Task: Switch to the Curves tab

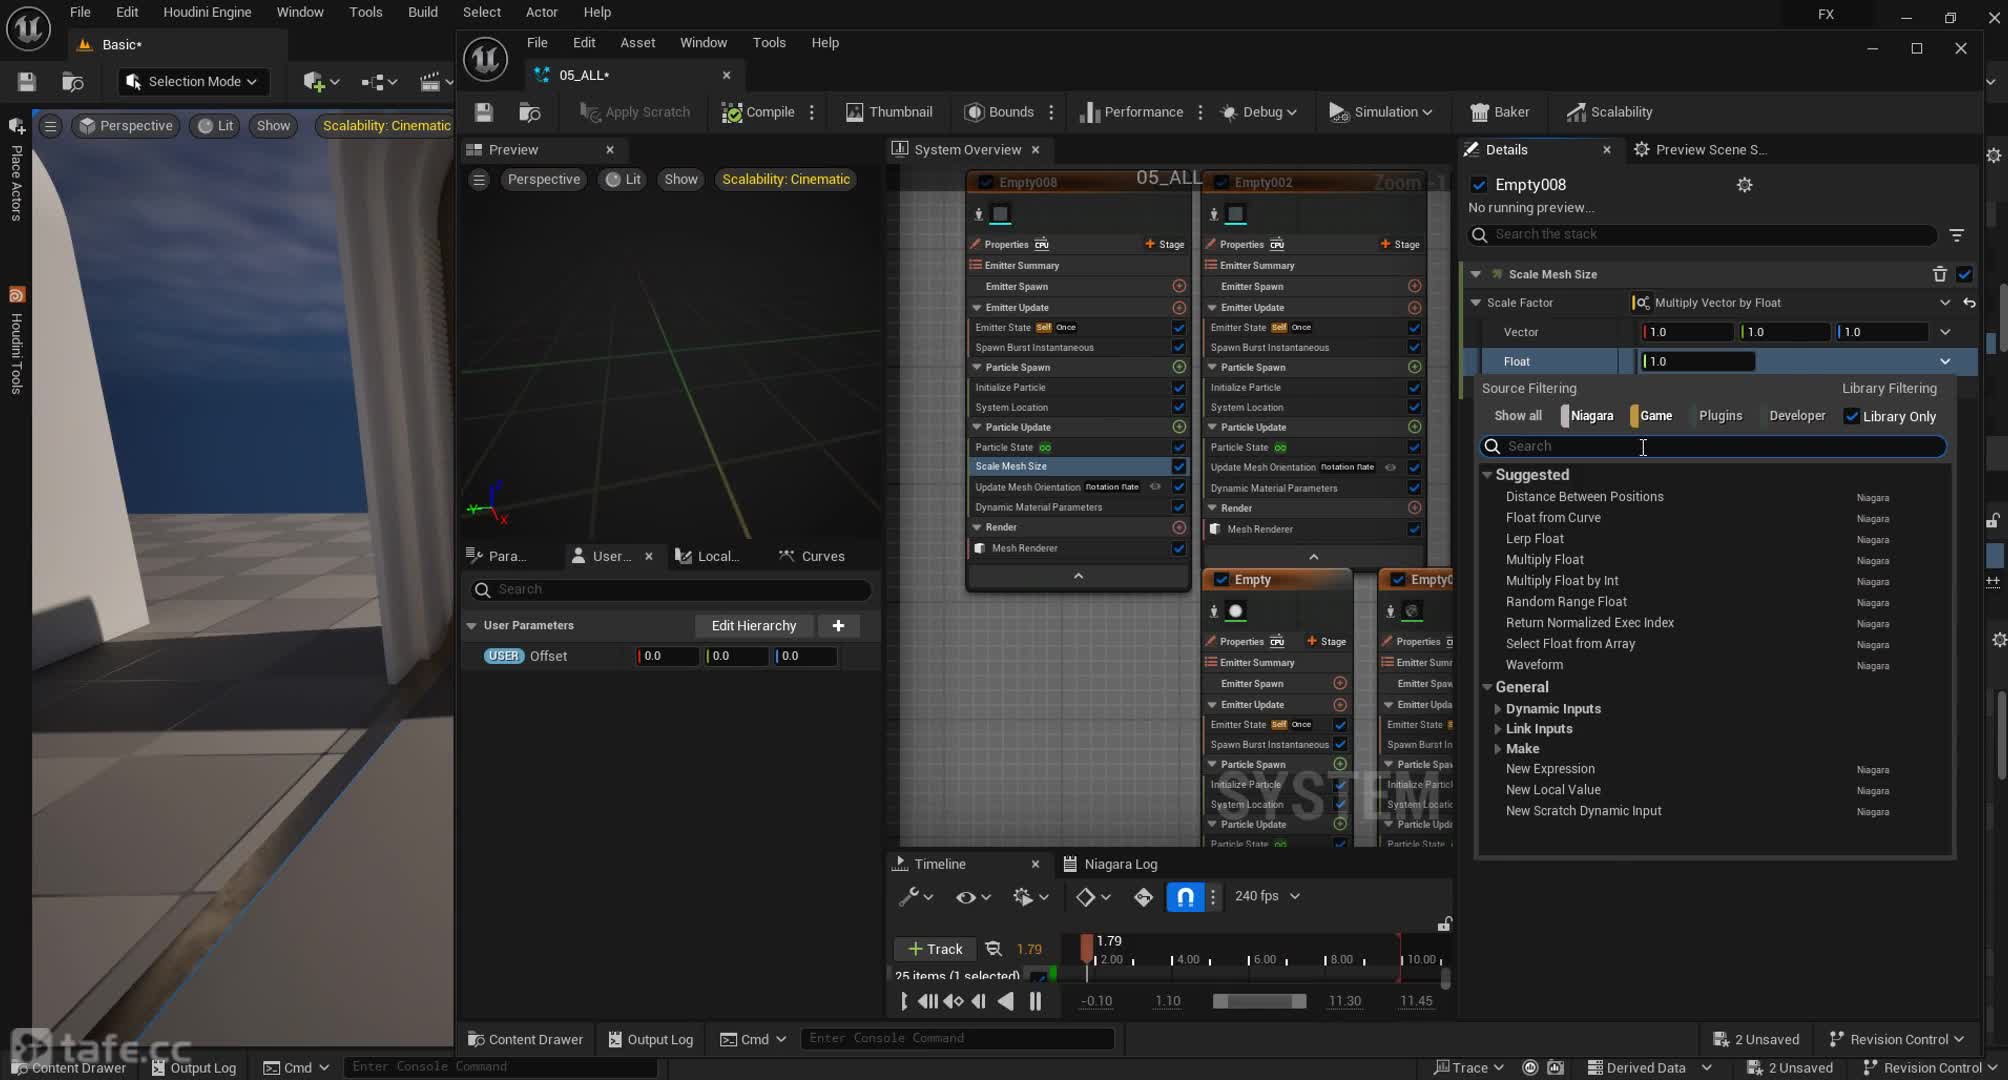Action: pos(812,557)
